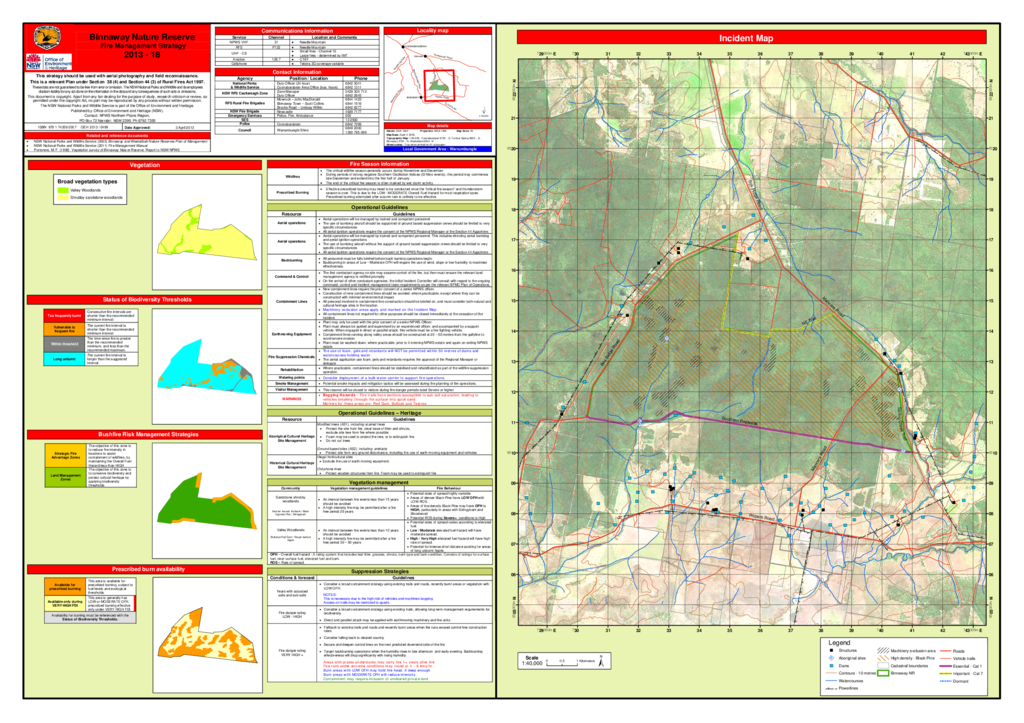Click the Within threshold grey swatch
Image resolution: width=1024 pixels, height=723 pixels.
click(x=64, y=344)
